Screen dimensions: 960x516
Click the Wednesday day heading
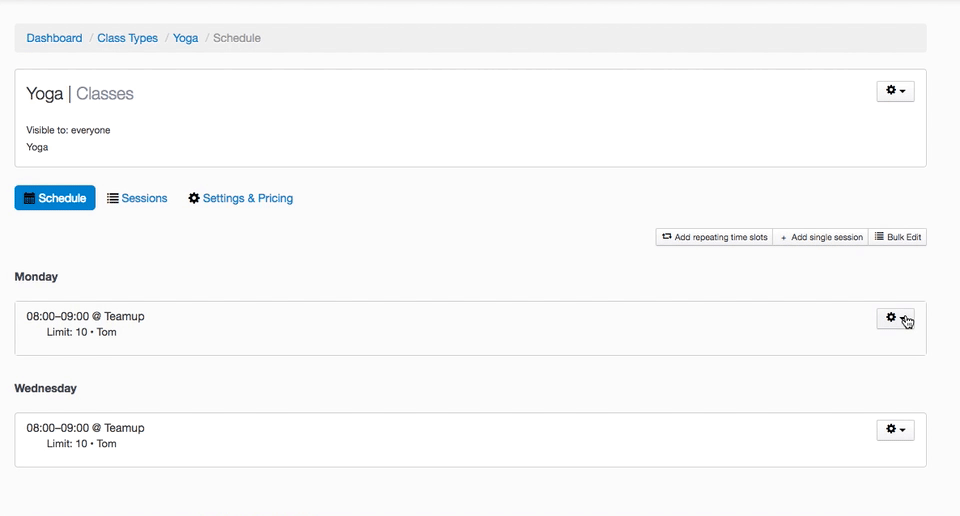pos(45,388)
